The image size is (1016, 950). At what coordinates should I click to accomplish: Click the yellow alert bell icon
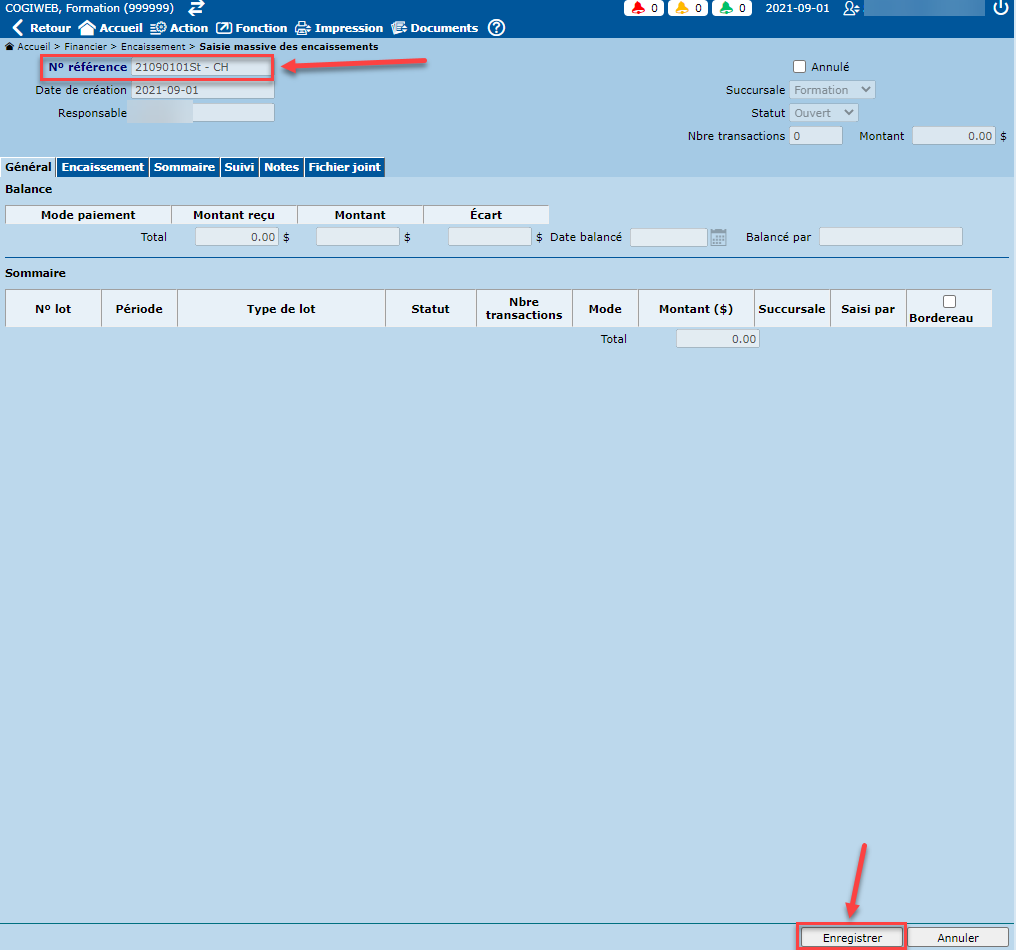click(x=681, y=8)
